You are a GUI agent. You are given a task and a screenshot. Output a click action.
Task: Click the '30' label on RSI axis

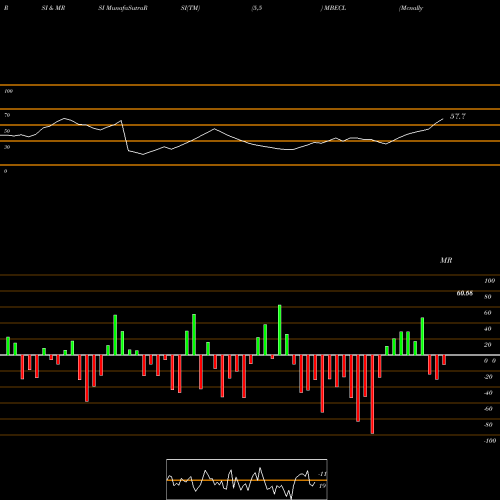point(7,147)
